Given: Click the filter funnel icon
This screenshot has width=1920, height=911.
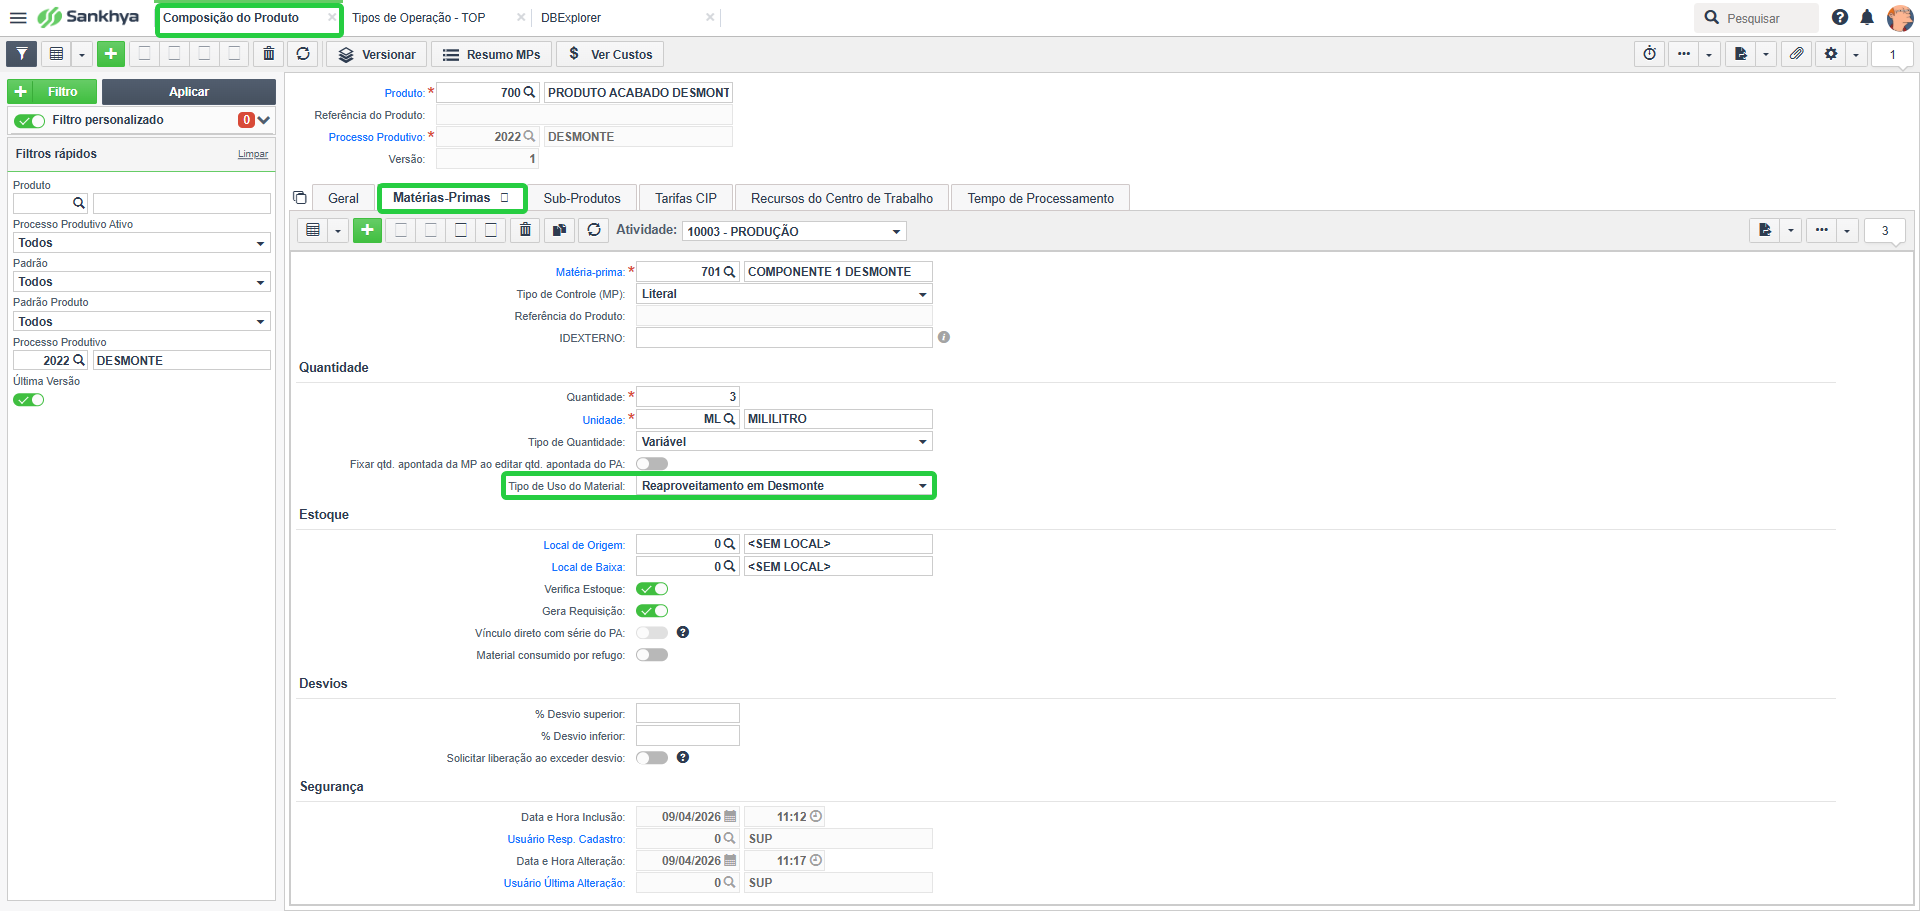Looking at the screenshot, I should (22, 54).
